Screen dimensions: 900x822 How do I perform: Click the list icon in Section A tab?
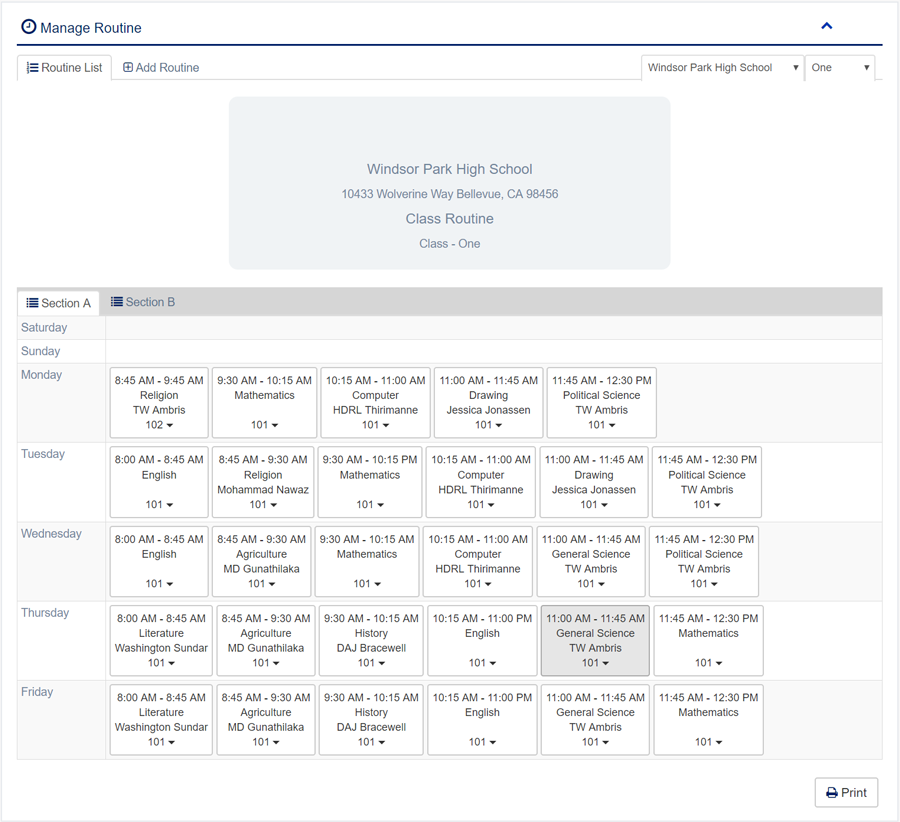33,303
